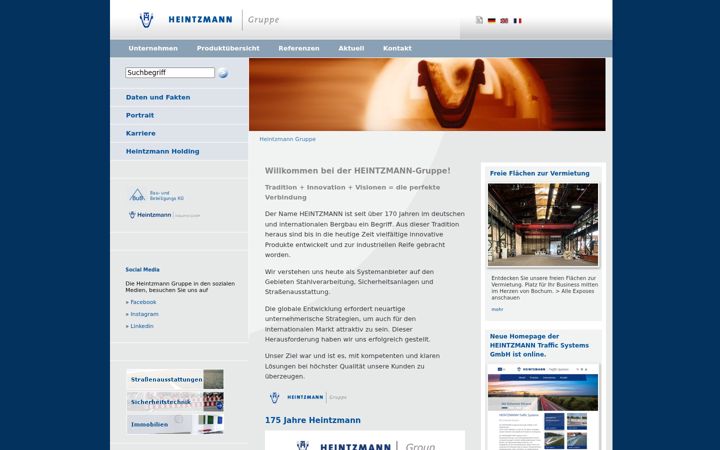
Task: Open the Unternehmen menu
Action: coord(153,48)
